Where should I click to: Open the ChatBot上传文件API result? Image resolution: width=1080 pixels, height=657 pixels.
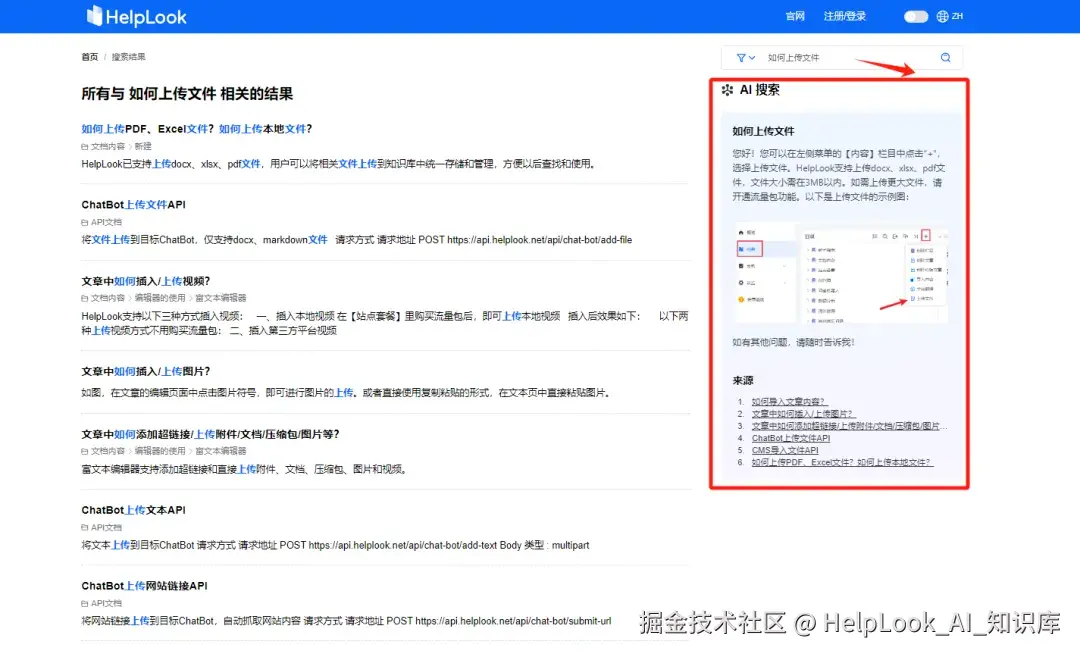tap(133, 205)
